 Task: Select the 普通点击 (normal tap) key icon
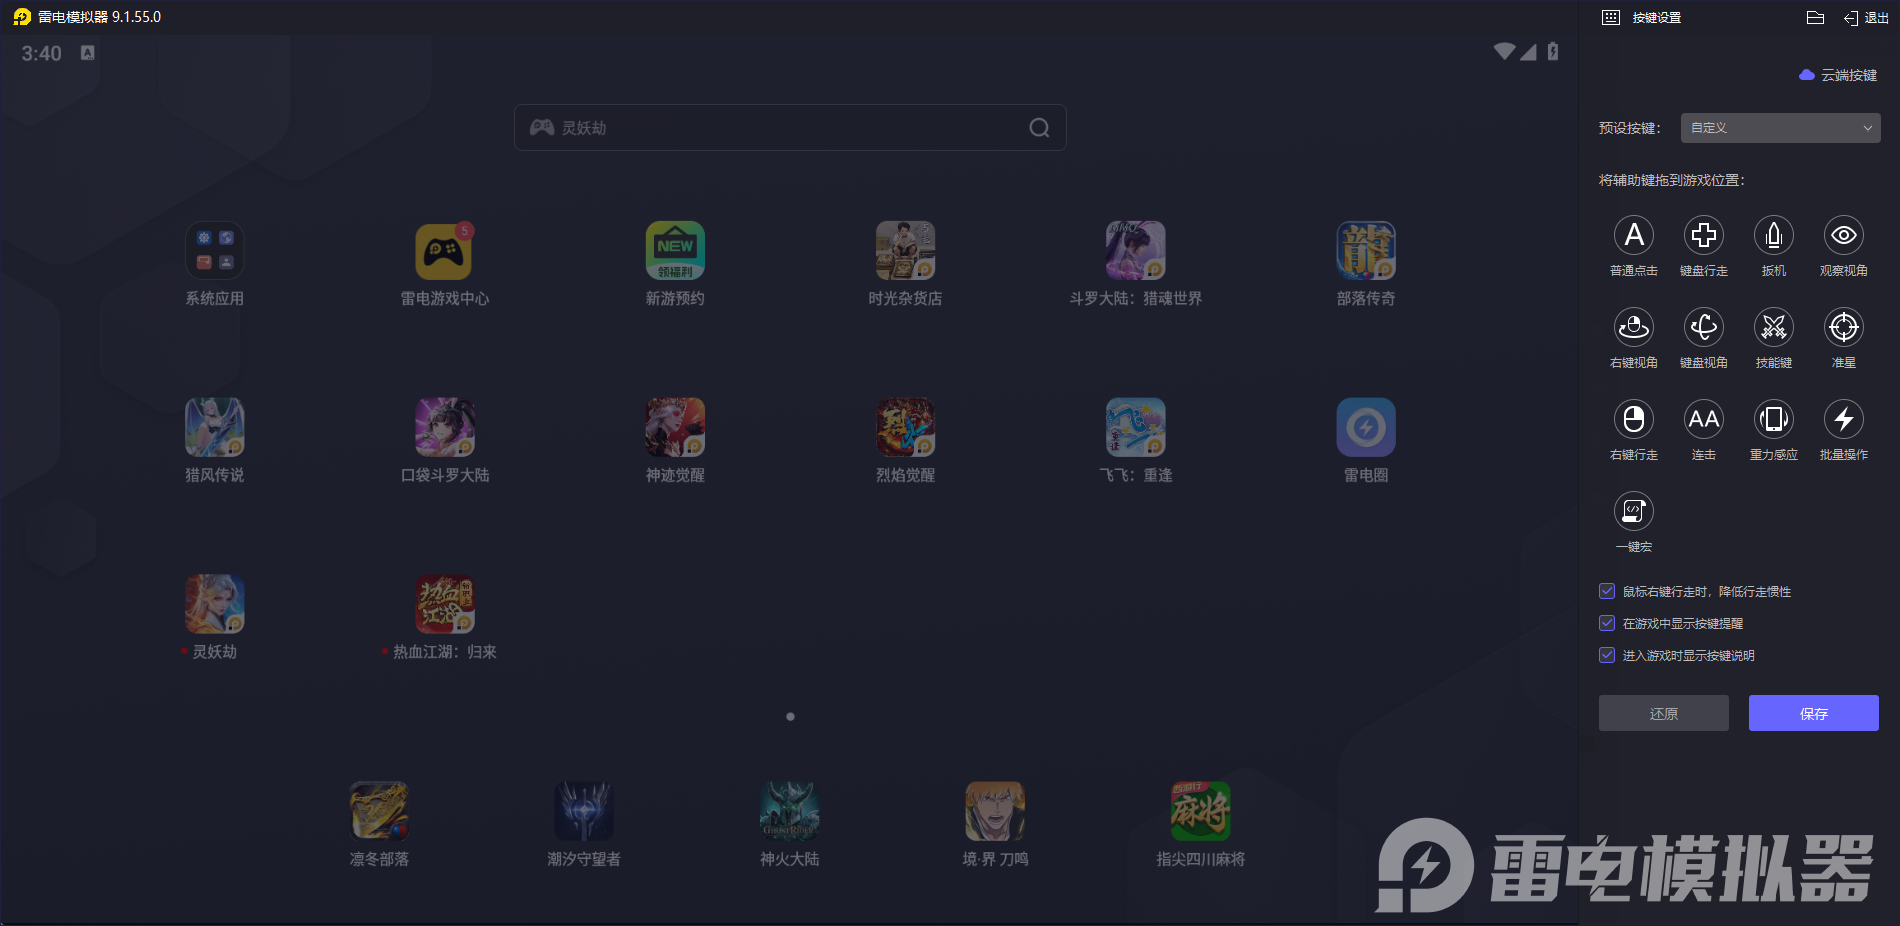pos(1634,235)
